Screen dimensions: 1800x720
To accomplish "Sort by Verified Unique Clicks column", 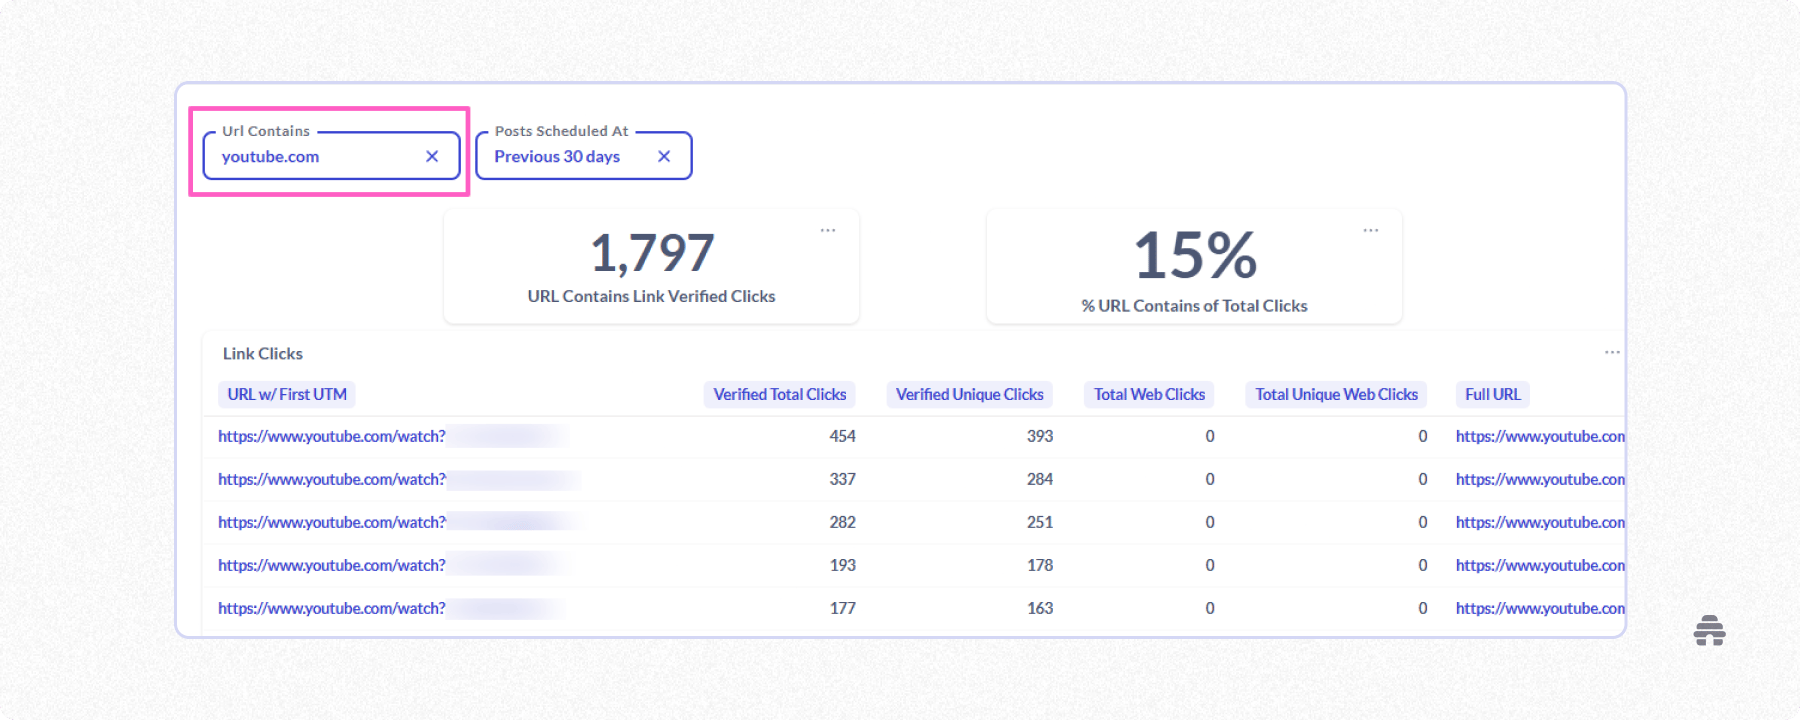I will click(x=970, y=394).
